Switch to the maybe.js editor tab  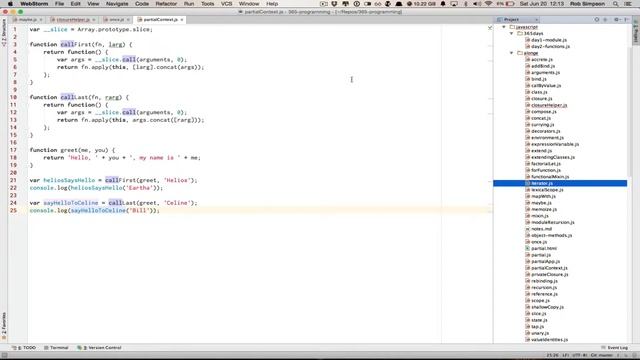coord(28,20)
